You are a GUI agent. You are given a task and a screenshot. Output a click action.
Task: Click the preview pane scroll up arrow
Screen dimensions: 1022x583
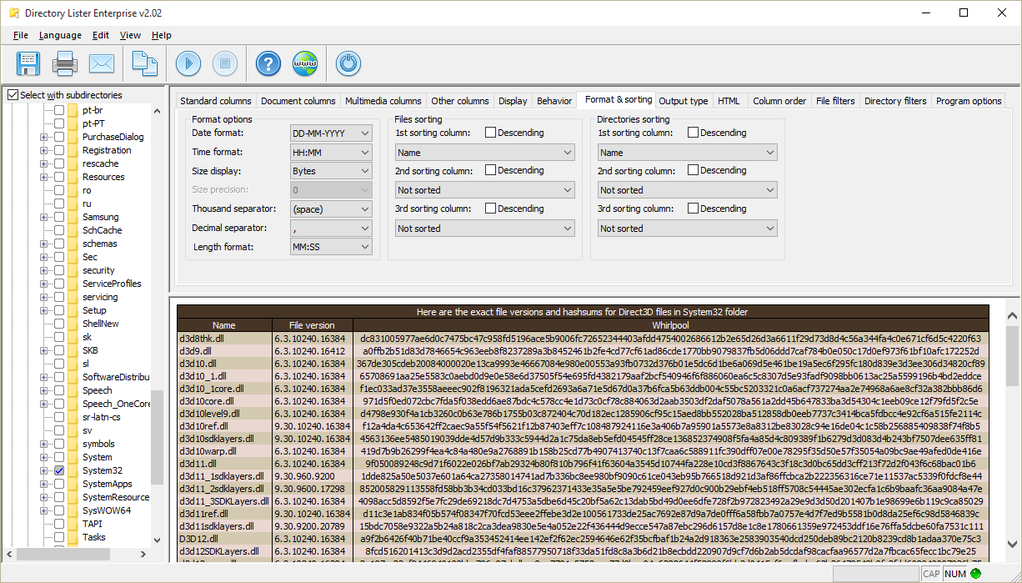point(1012,316)
